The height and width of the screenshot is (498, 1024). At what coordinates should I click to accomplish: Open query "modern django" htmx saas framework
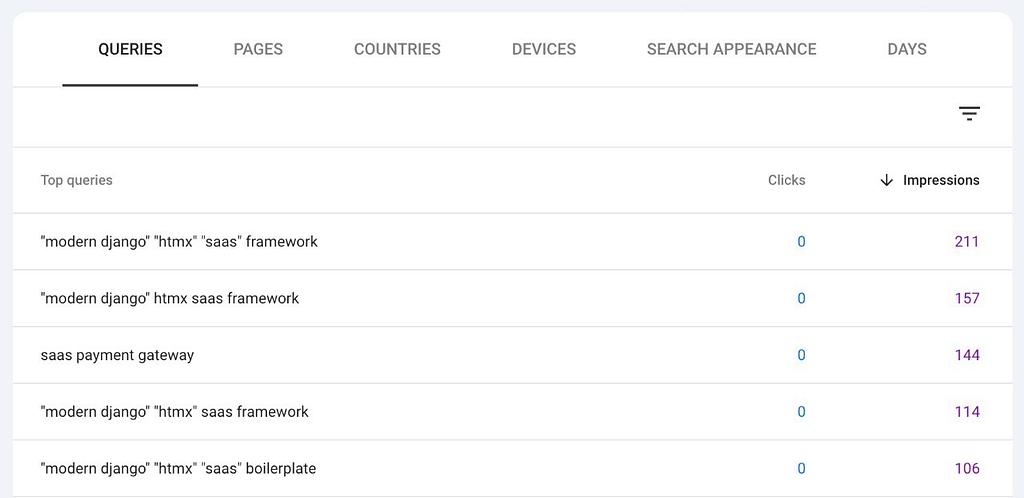170,298
